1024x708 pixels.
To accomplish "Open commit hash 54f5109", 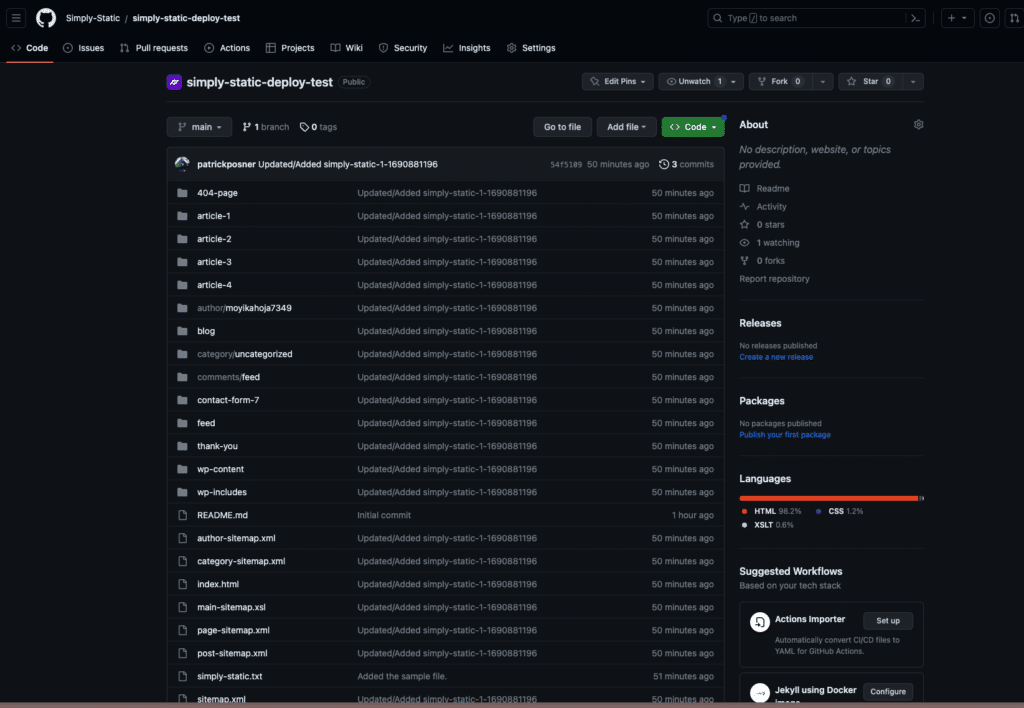I will coord(566,165).
